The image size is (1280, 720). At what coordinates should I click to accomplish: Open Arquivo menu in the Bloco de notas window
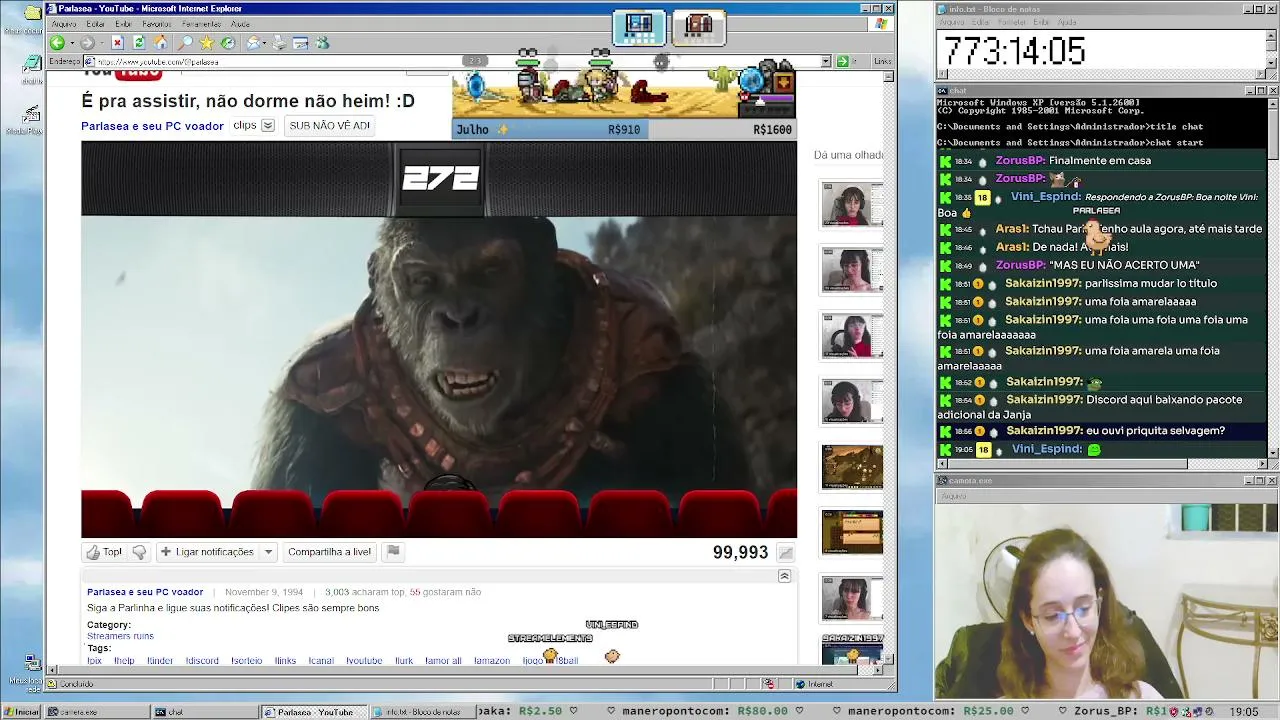[x=951, y=22]
